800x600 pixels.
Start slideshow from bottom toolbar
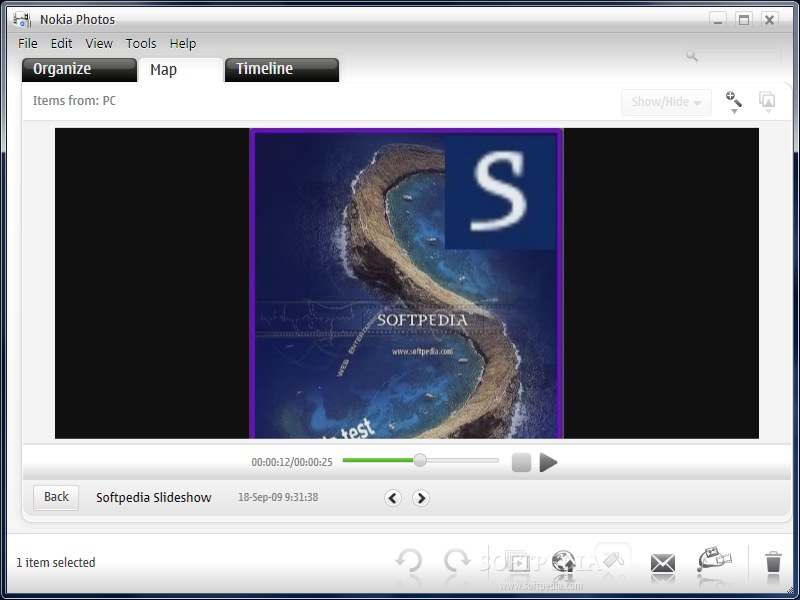click(x=517, y=562)
